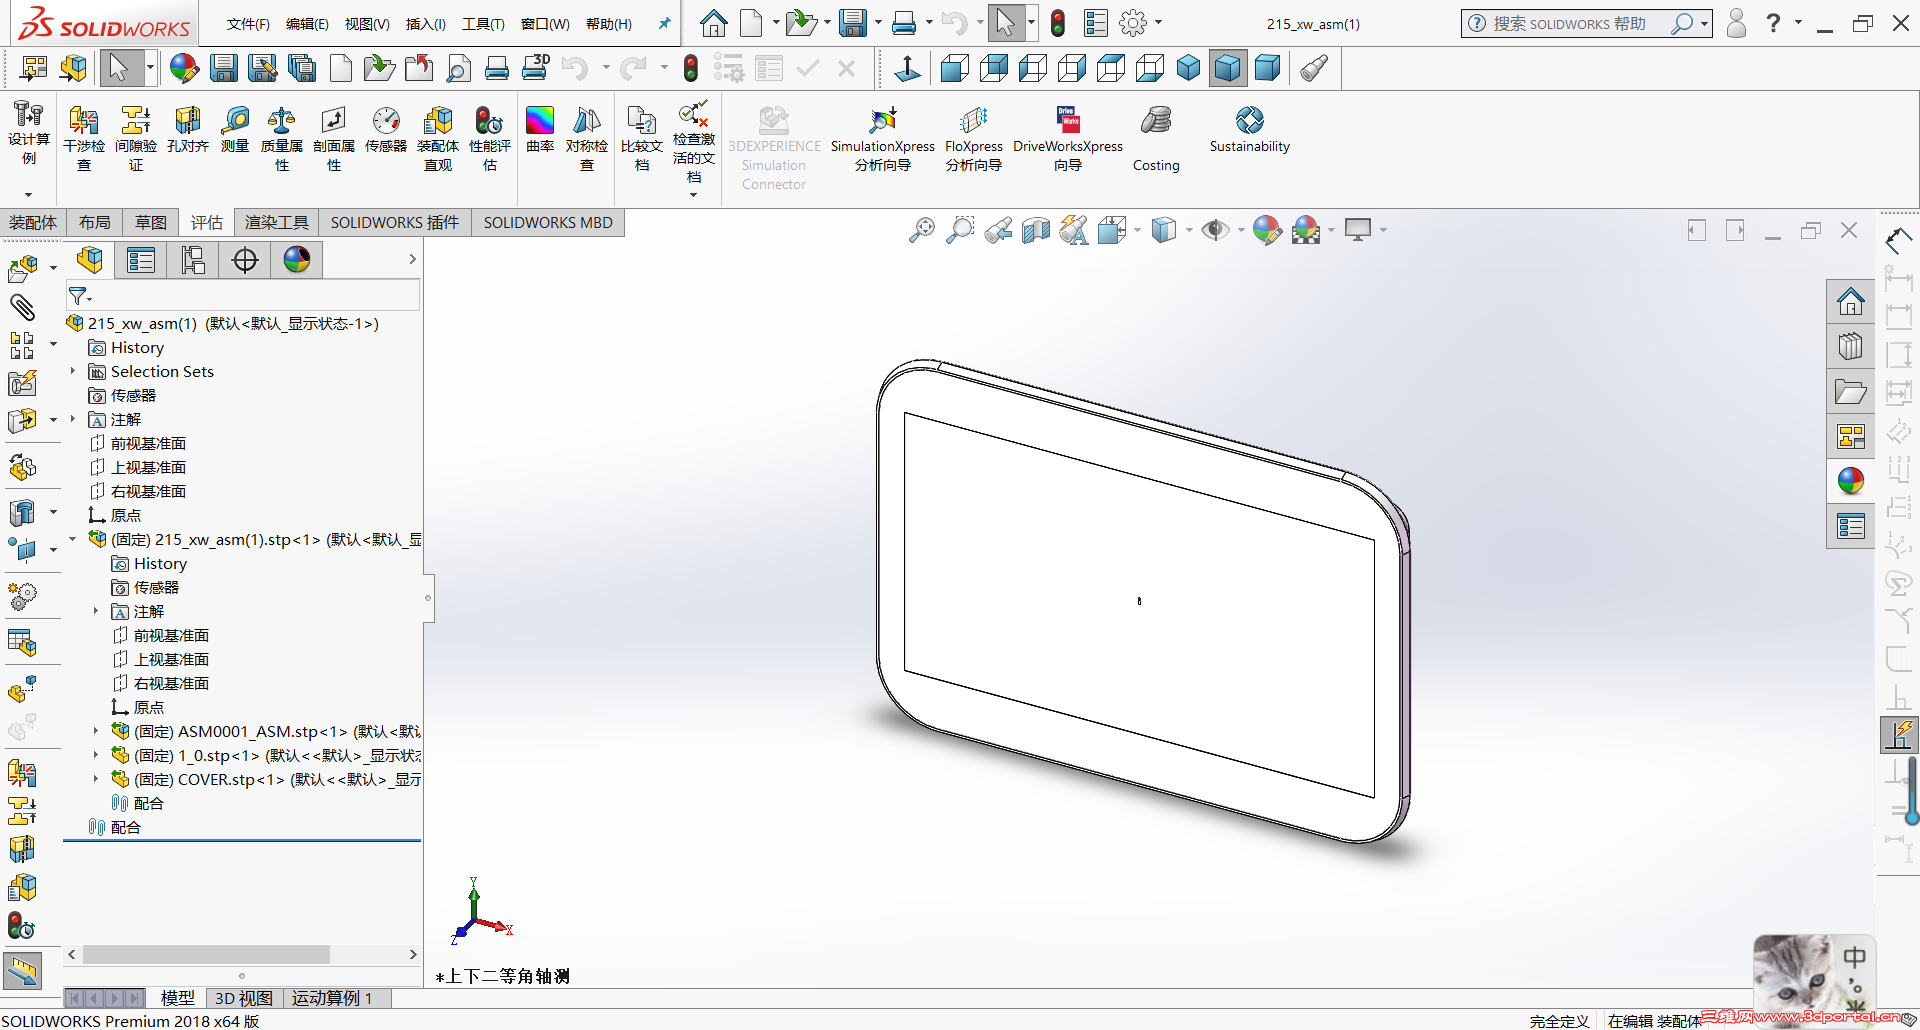Switch to the 渲染工具 tab
This screenshot has height=1030, width=1920.
pos(277,222)
